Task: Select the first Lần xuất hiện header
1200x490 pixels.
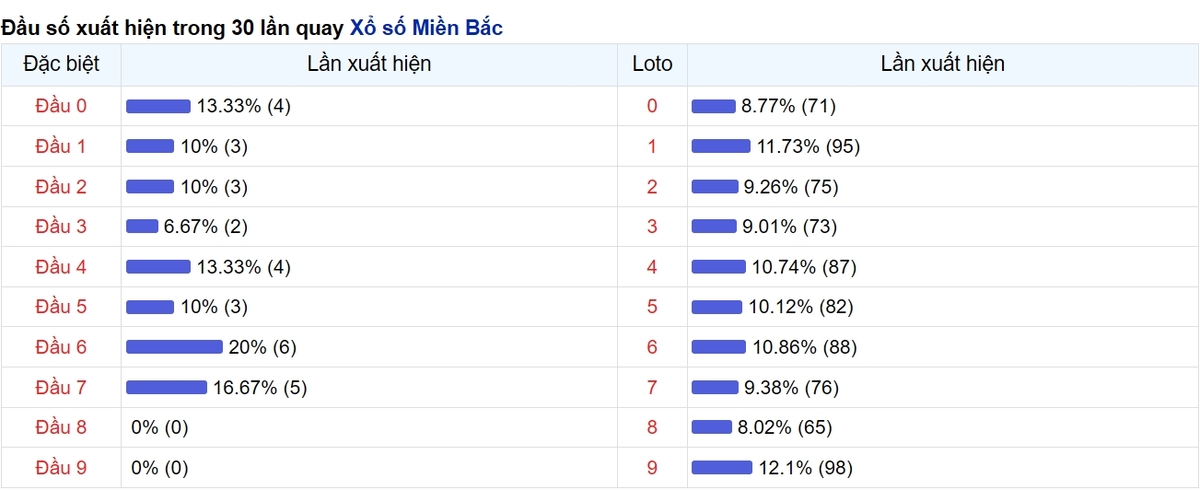Action: tap(370, 64)
